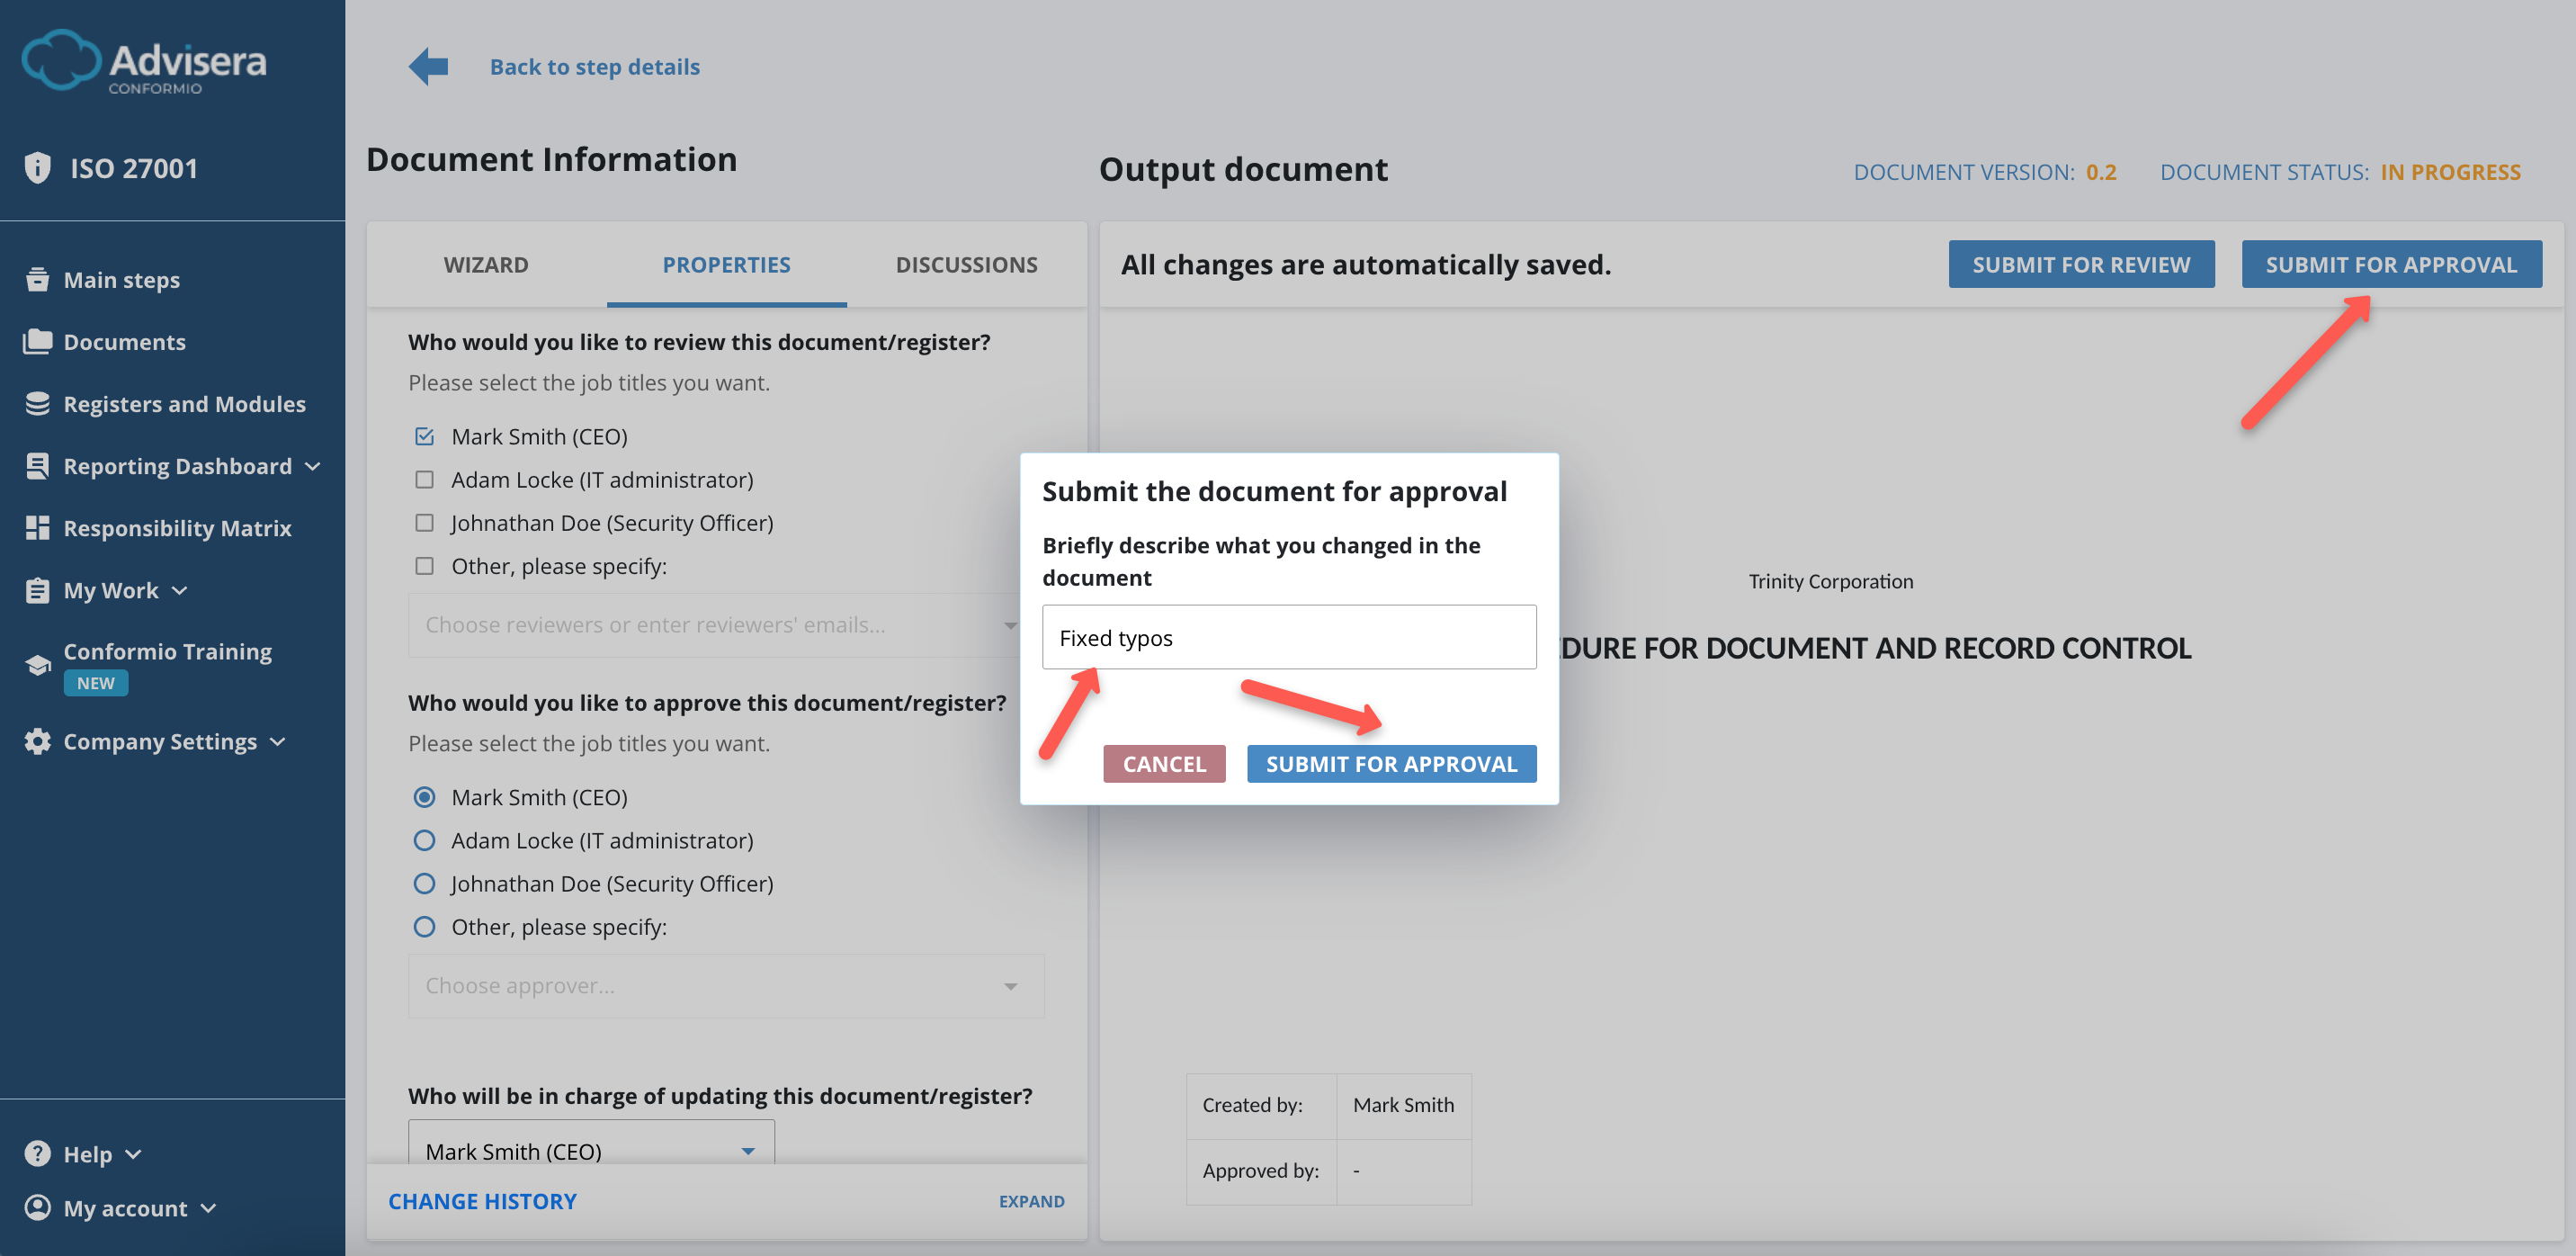This screenshot has height=1256, width=2576.
Task: Click inside the Fixed typos text field
Action: click(1288, 637)
